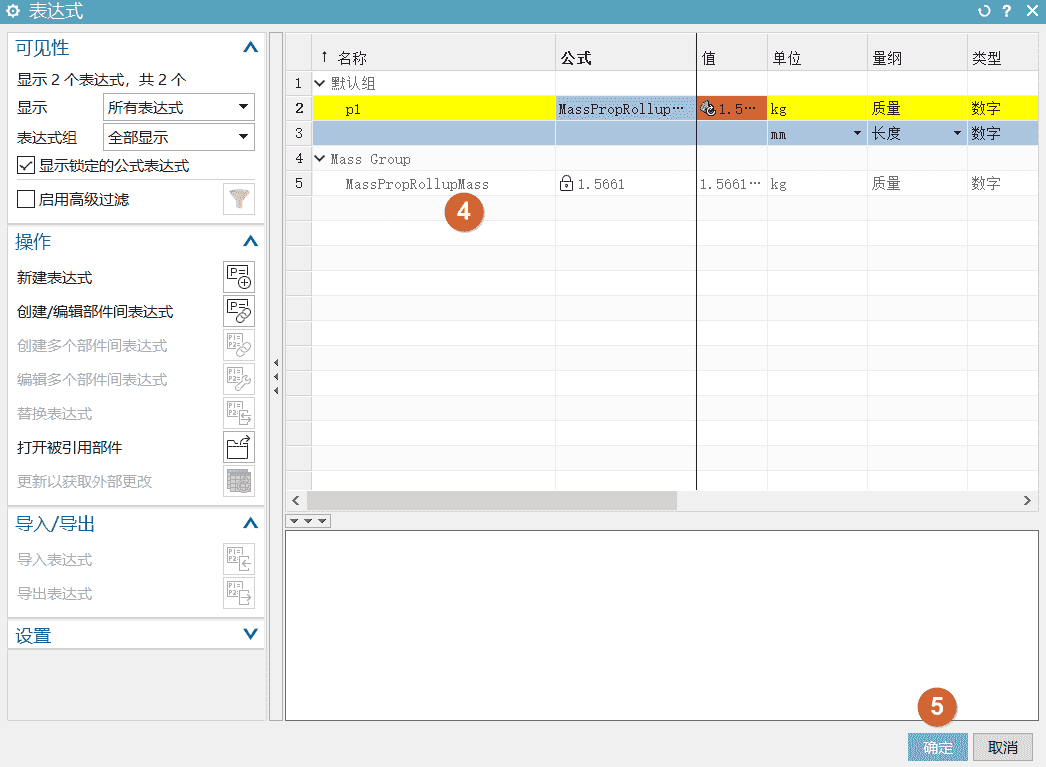
Task: Collapse the 操作 section
Action: click(250, 241)
